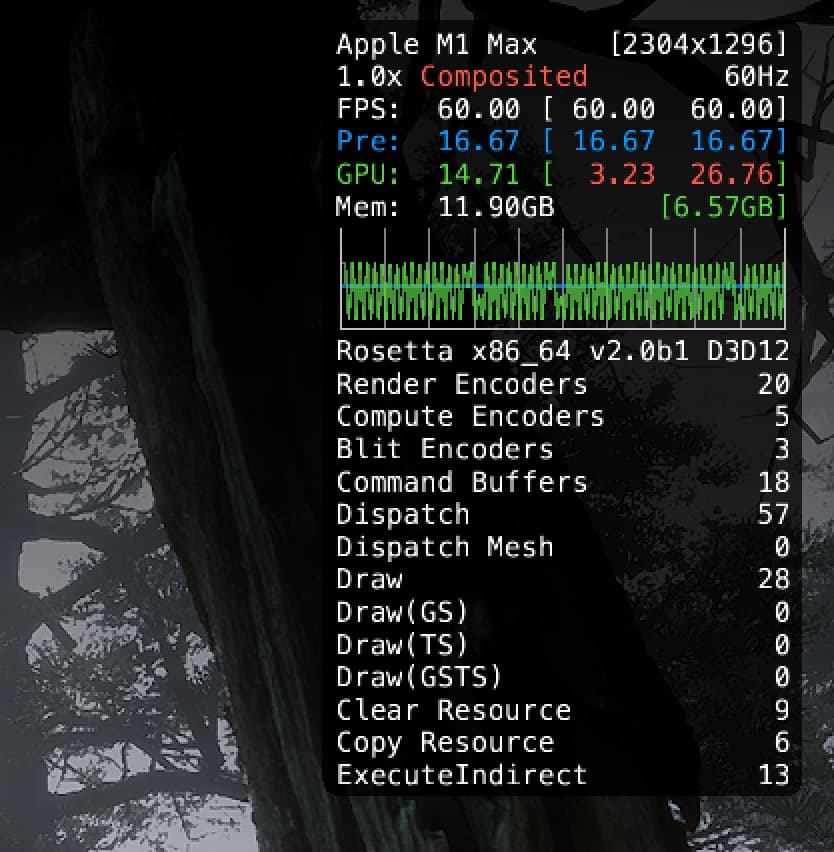Click the green frame time graph
This screenshot has height=852, width=834.
tap(563, 290)
